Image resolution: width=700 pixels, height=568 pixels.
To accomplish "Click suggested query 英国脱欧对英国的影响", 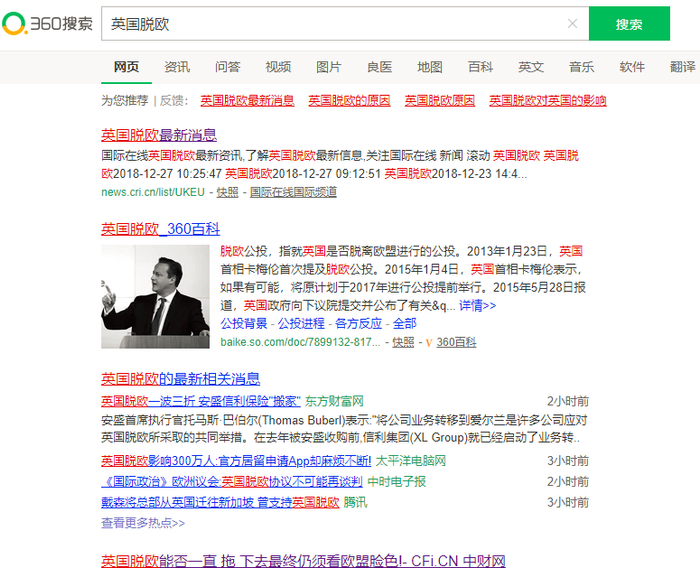I will click(548, 100).
